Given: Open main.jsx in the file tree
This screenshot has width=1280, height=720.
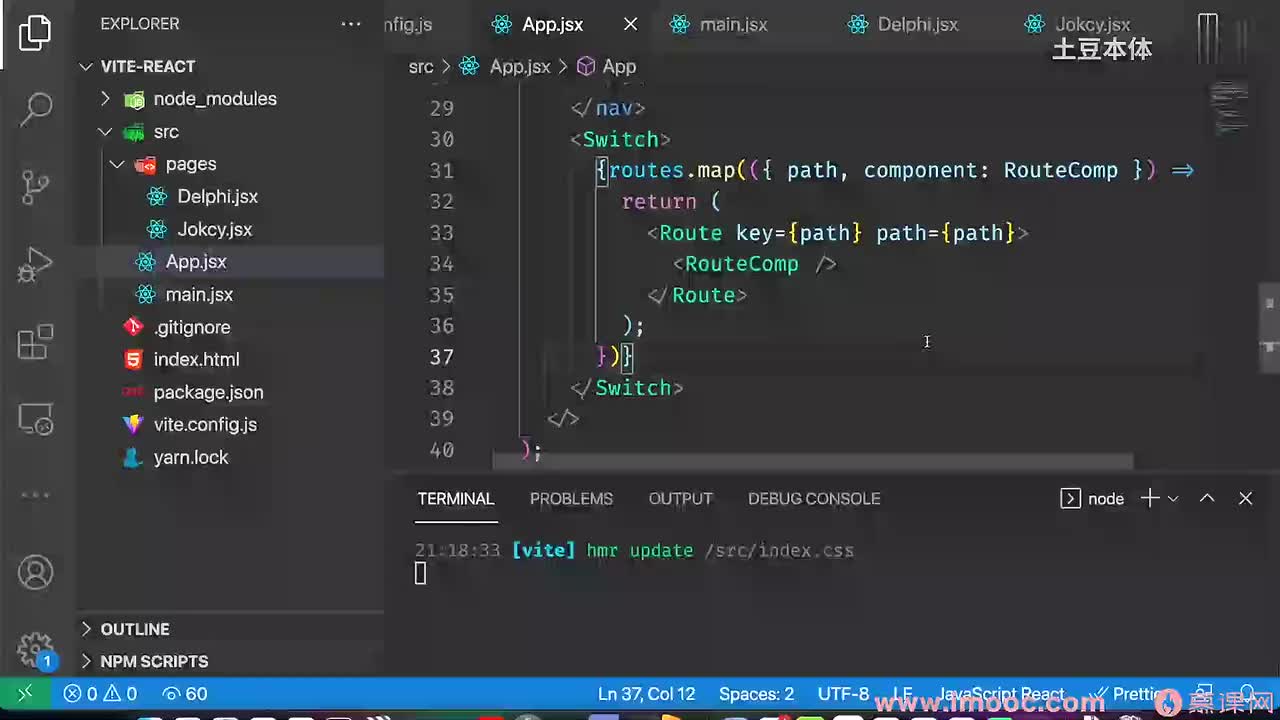Looking at the screenshot, I should 230,294.
